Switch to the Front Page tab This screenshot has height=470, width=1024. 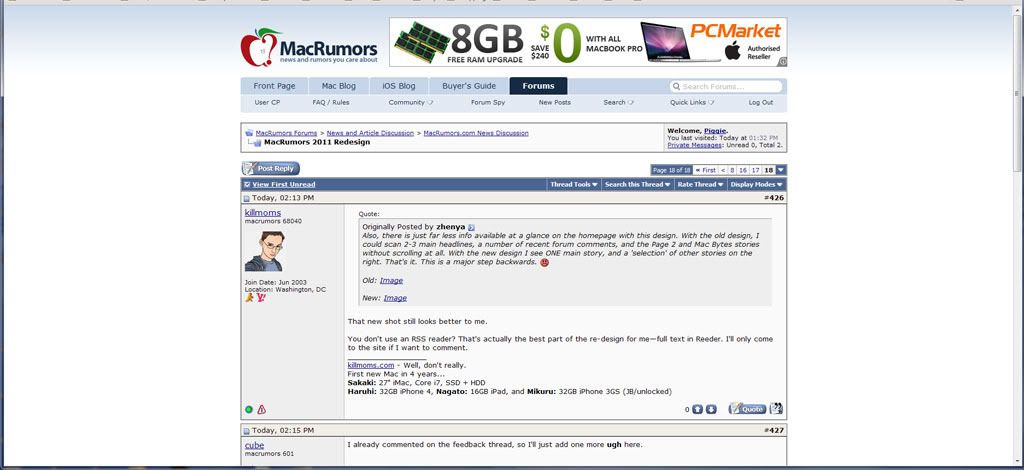pyautogui.click(x=274, y=86)
